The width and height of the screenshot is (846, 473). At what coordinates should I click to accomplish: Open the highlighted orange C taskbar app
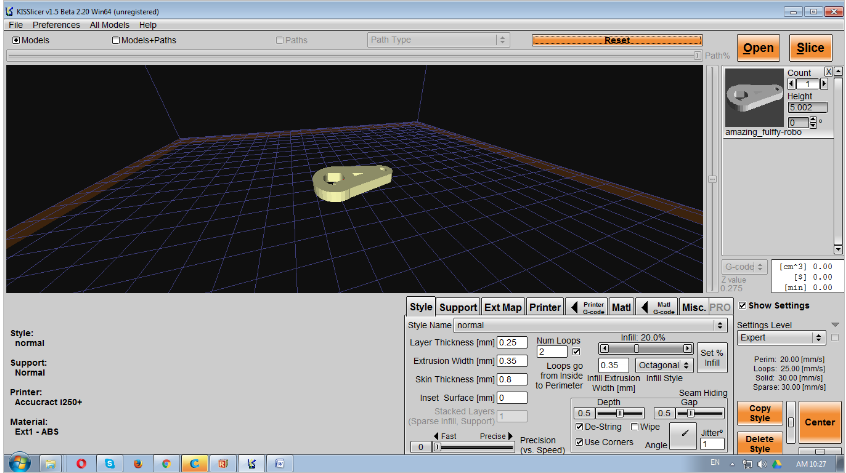coord(194,463)
